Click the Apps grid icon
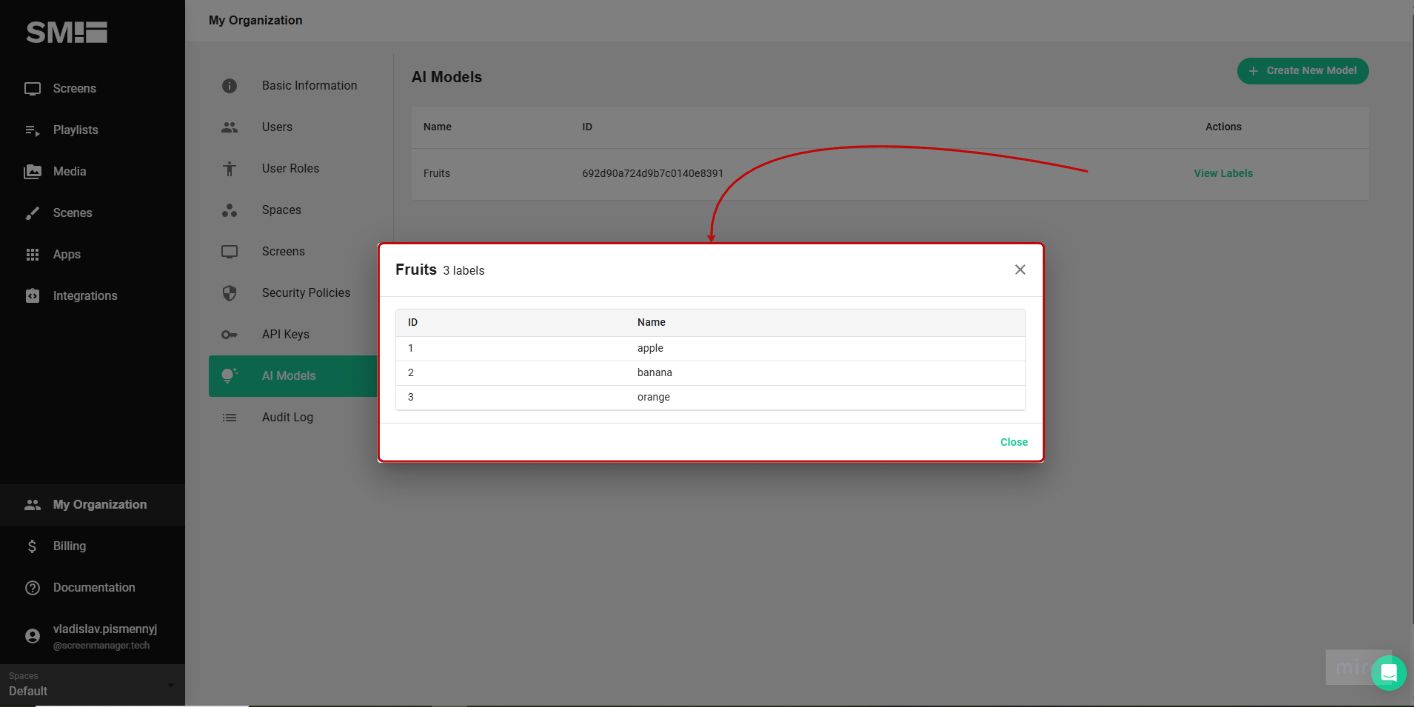 click(x=33, y=255)
